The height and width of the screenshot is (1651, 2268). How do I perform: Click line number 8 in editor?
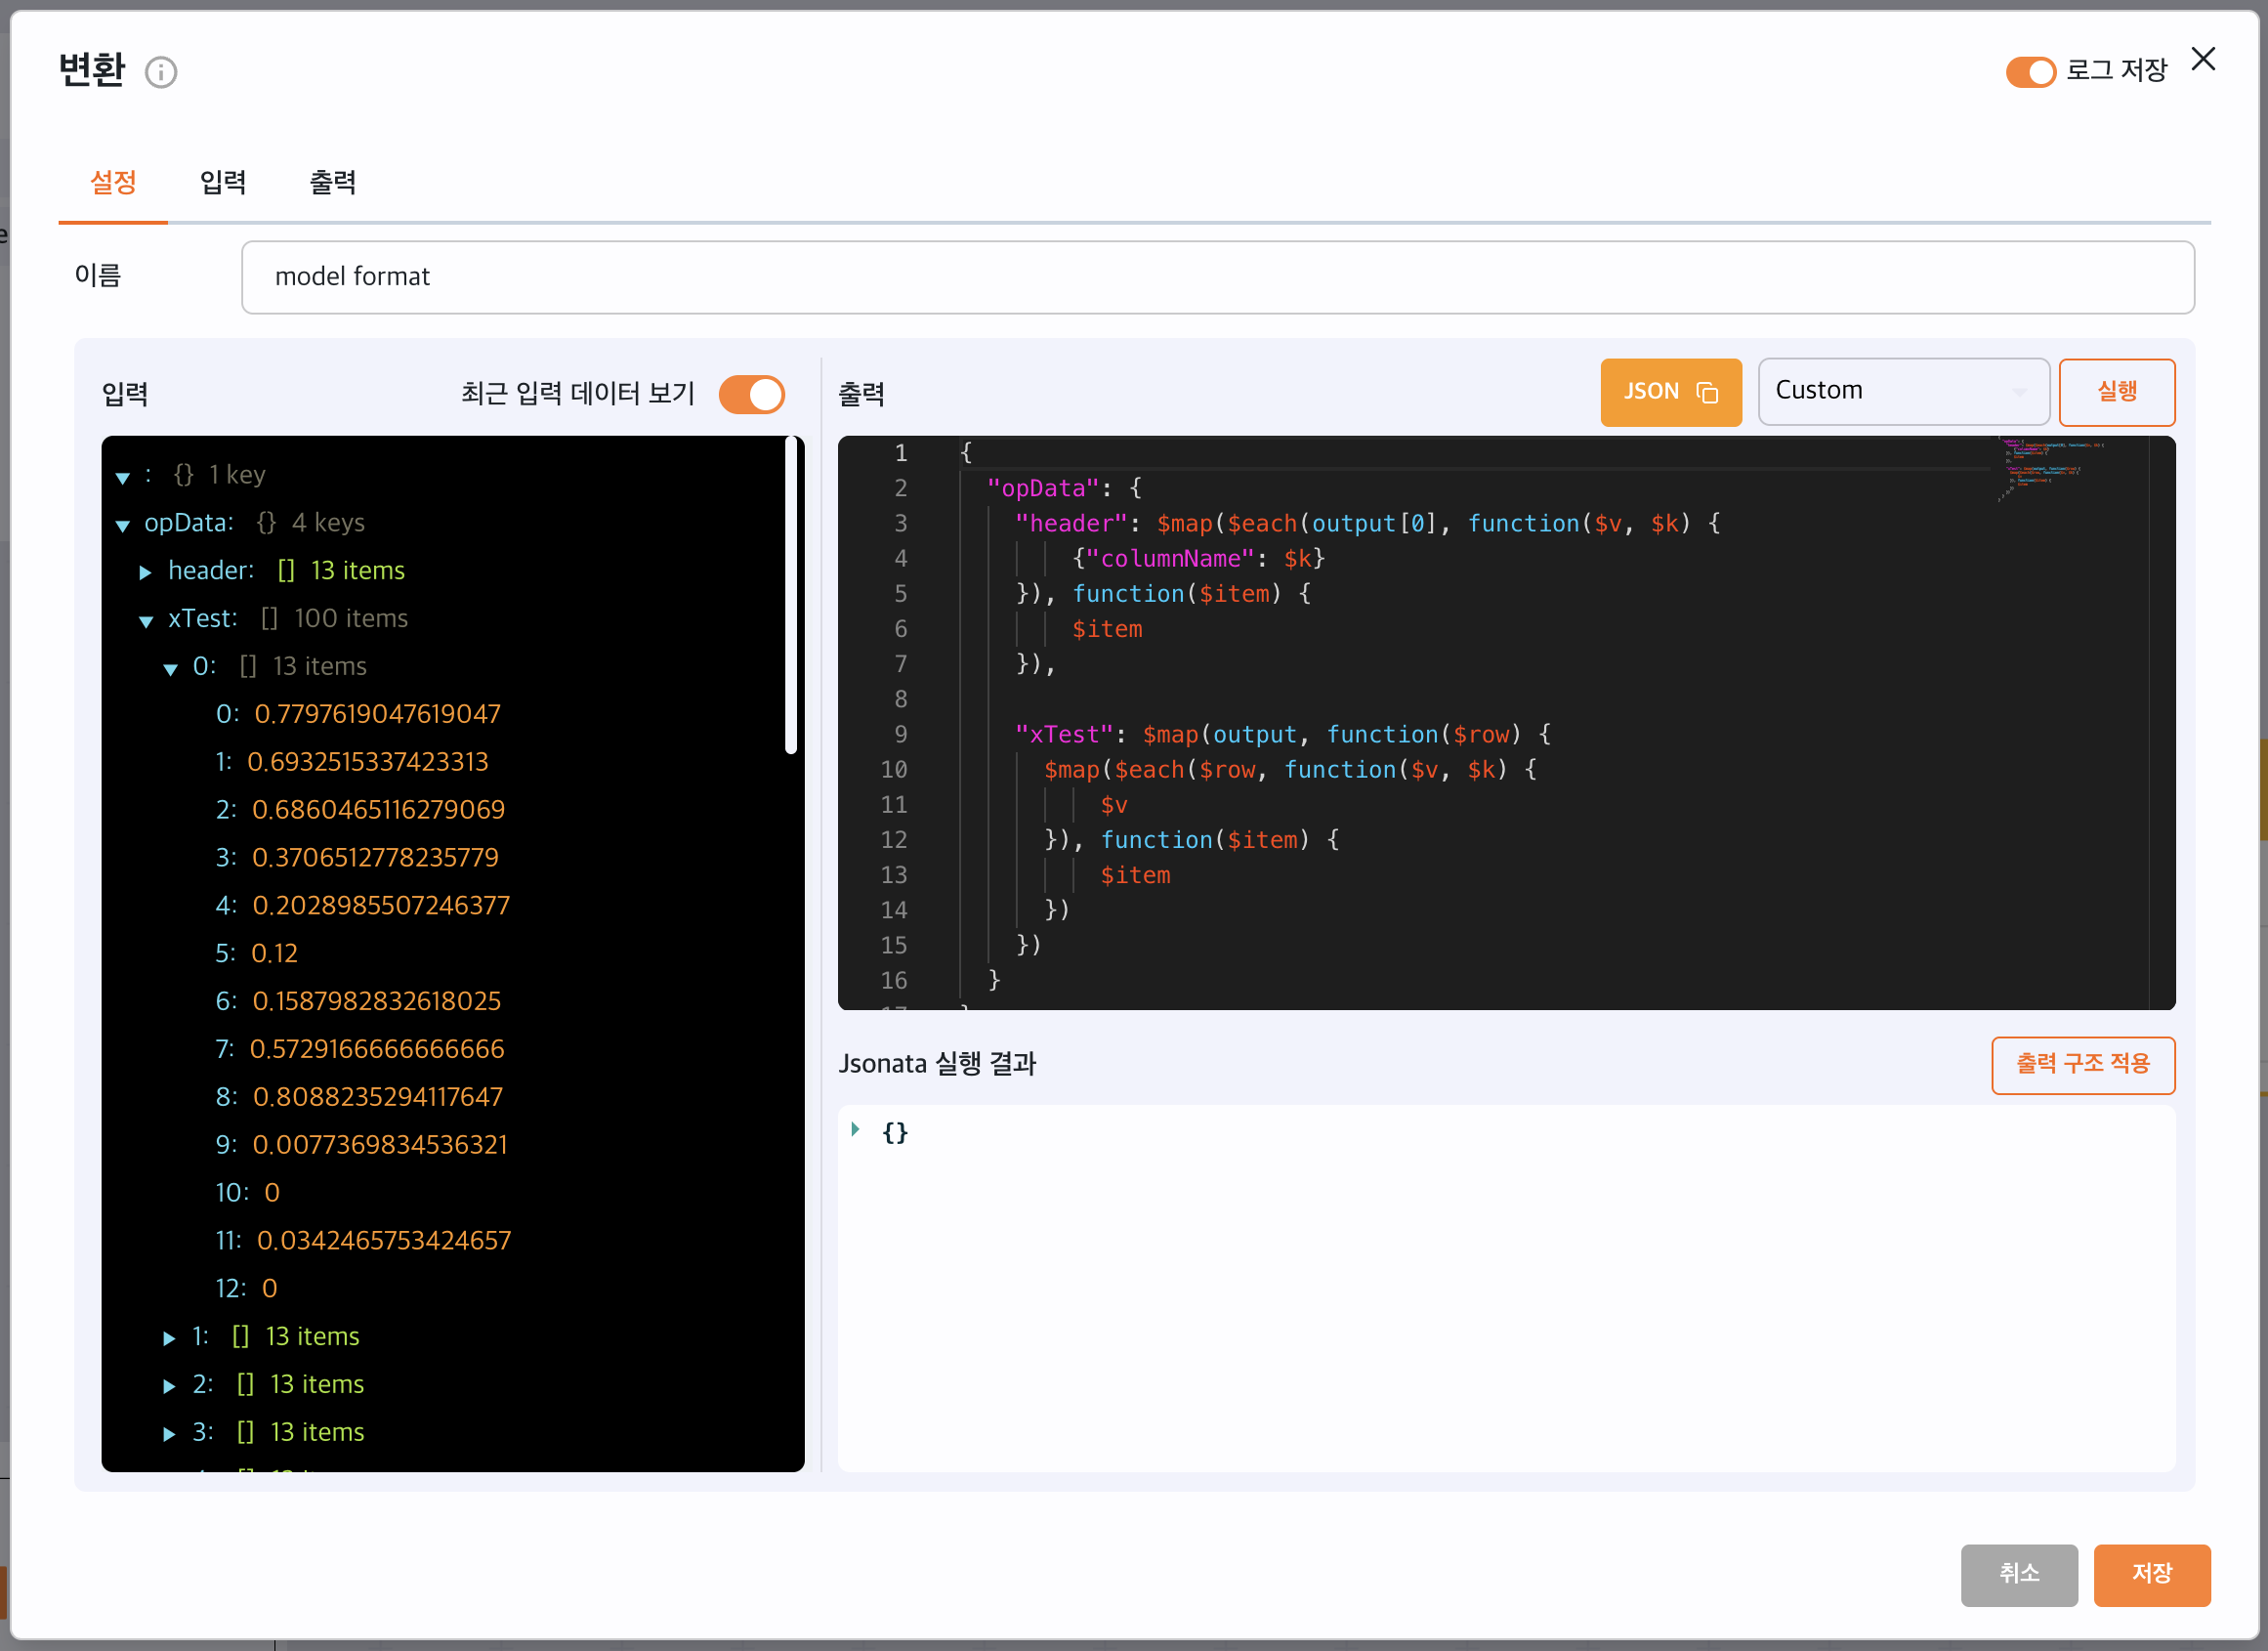(x=901, y=700)
